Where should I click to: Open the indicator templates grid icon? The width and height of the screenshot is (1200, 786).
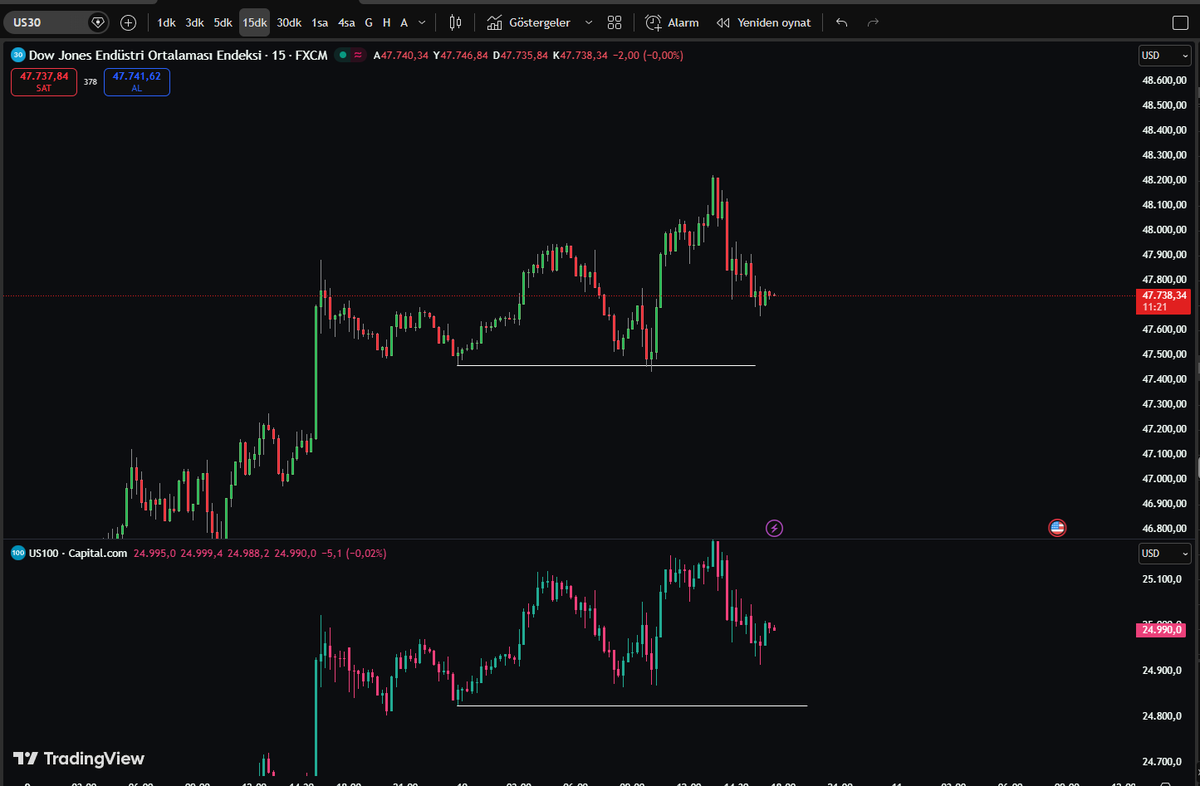pyautogui.click(x=615, y=22)
